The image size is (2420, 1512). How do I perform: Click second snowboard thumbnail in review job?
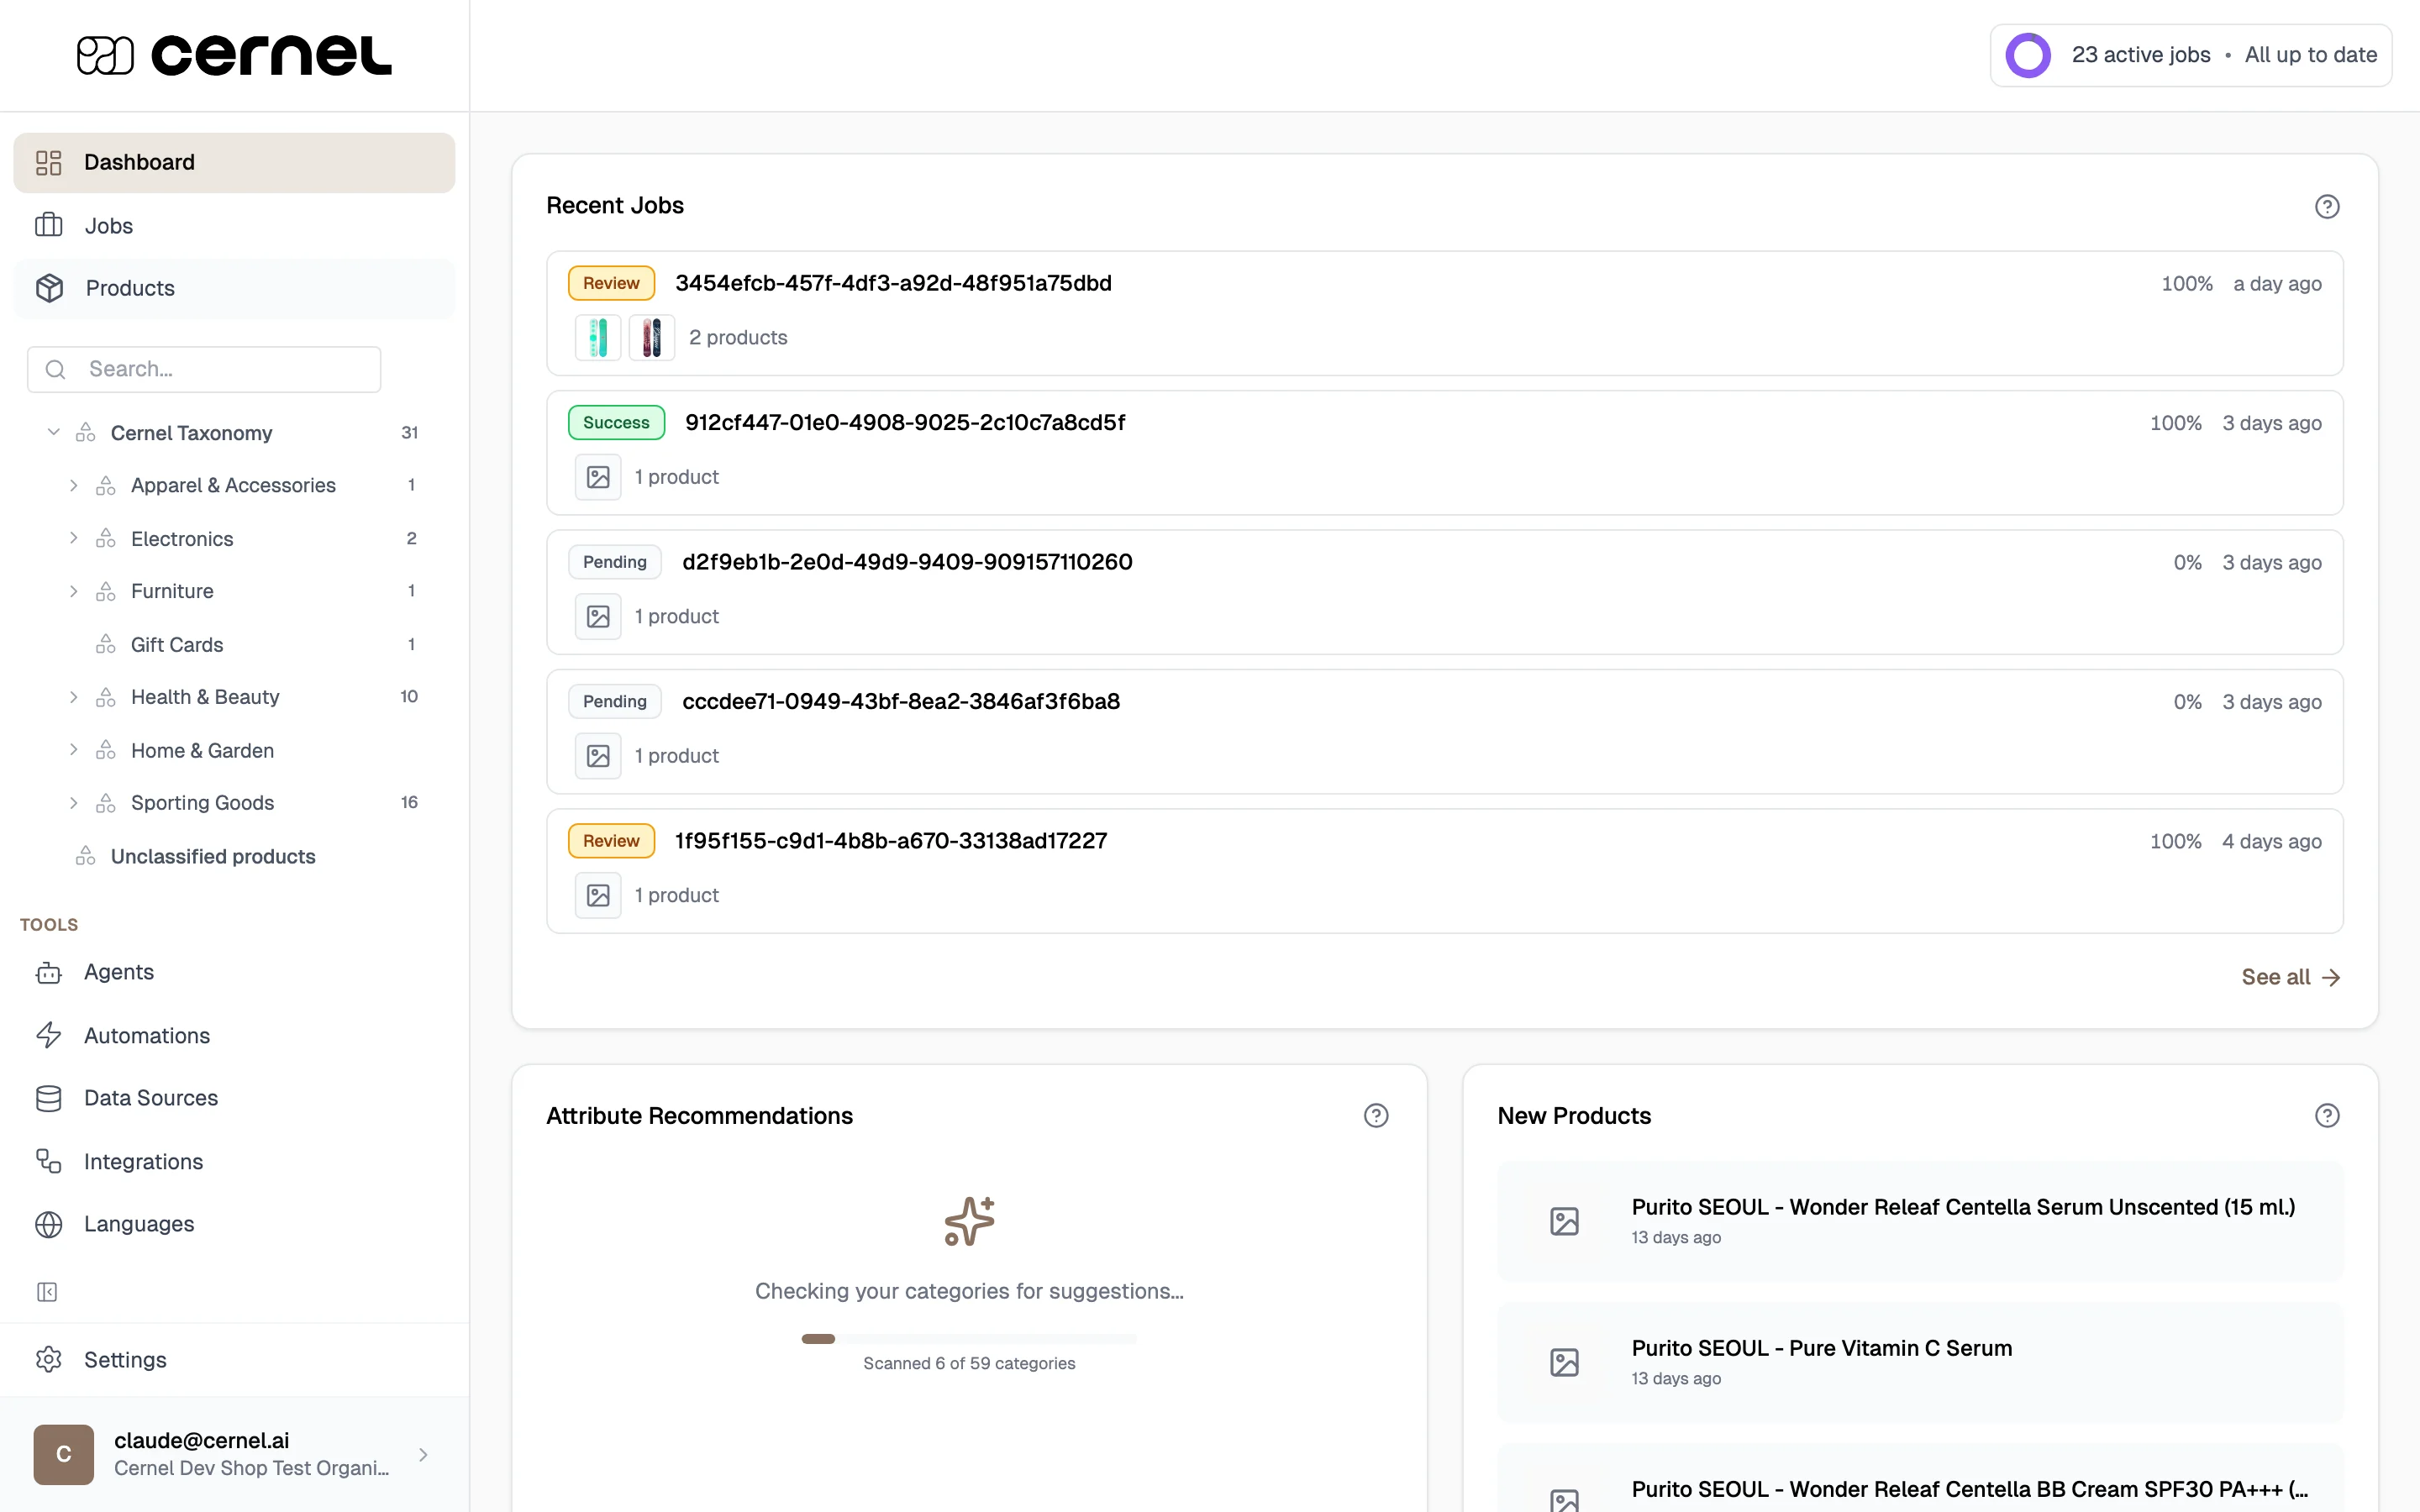652,338
